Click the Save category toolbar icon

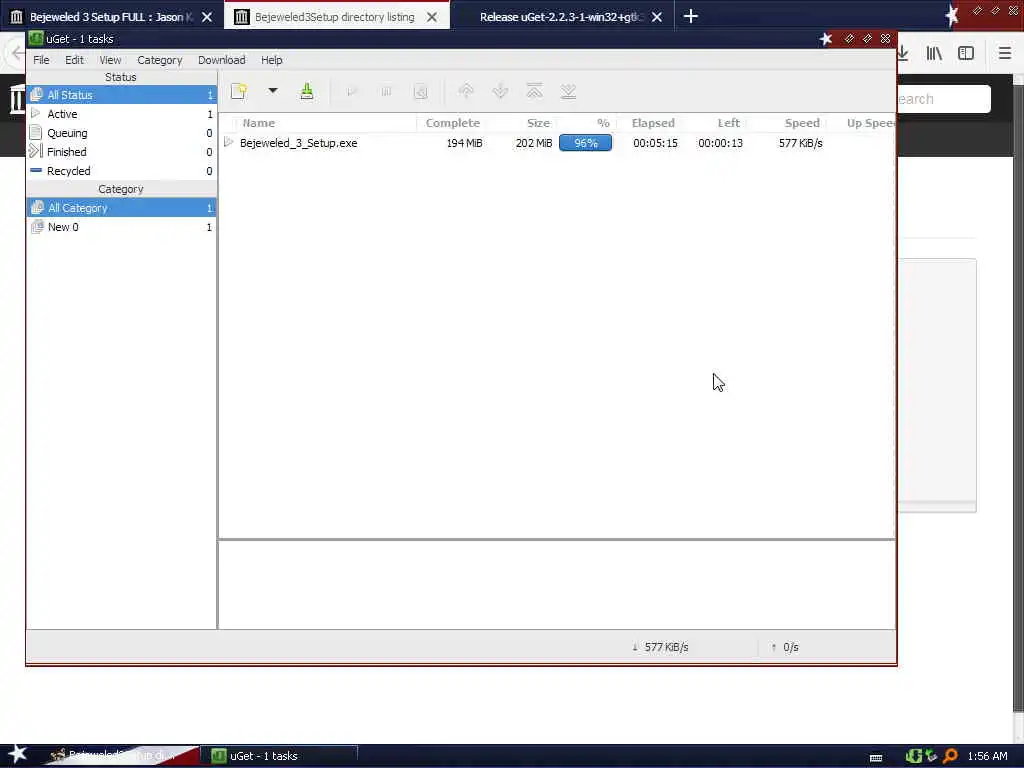[307, 91]
